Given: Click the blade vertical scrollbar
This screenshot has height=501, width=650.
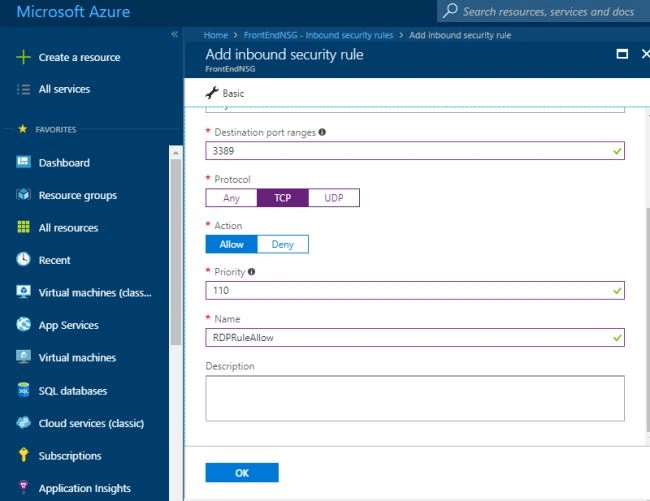Looking at the screenshot, I should point(648,319).
